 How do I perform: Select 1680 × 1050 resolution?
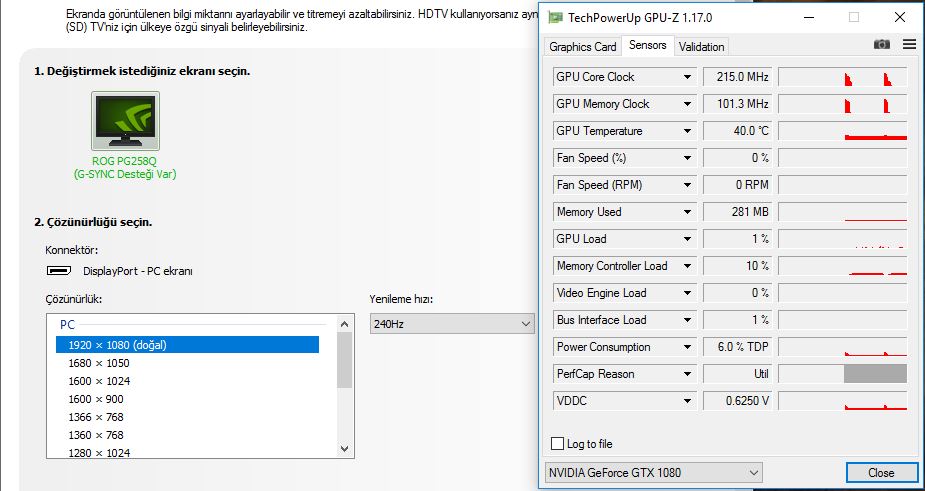click(99, 363)
